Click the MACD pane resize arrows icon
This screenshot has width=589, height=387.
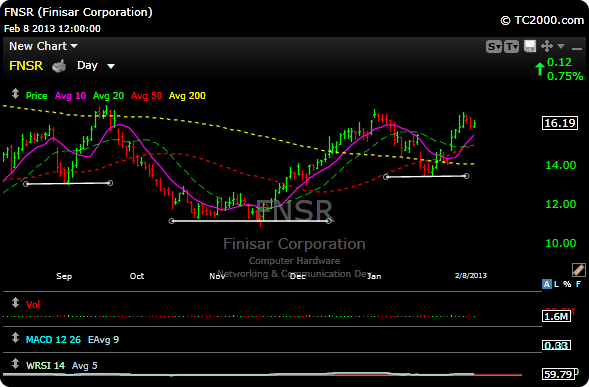pyautogui.click(x=15, y=338)
